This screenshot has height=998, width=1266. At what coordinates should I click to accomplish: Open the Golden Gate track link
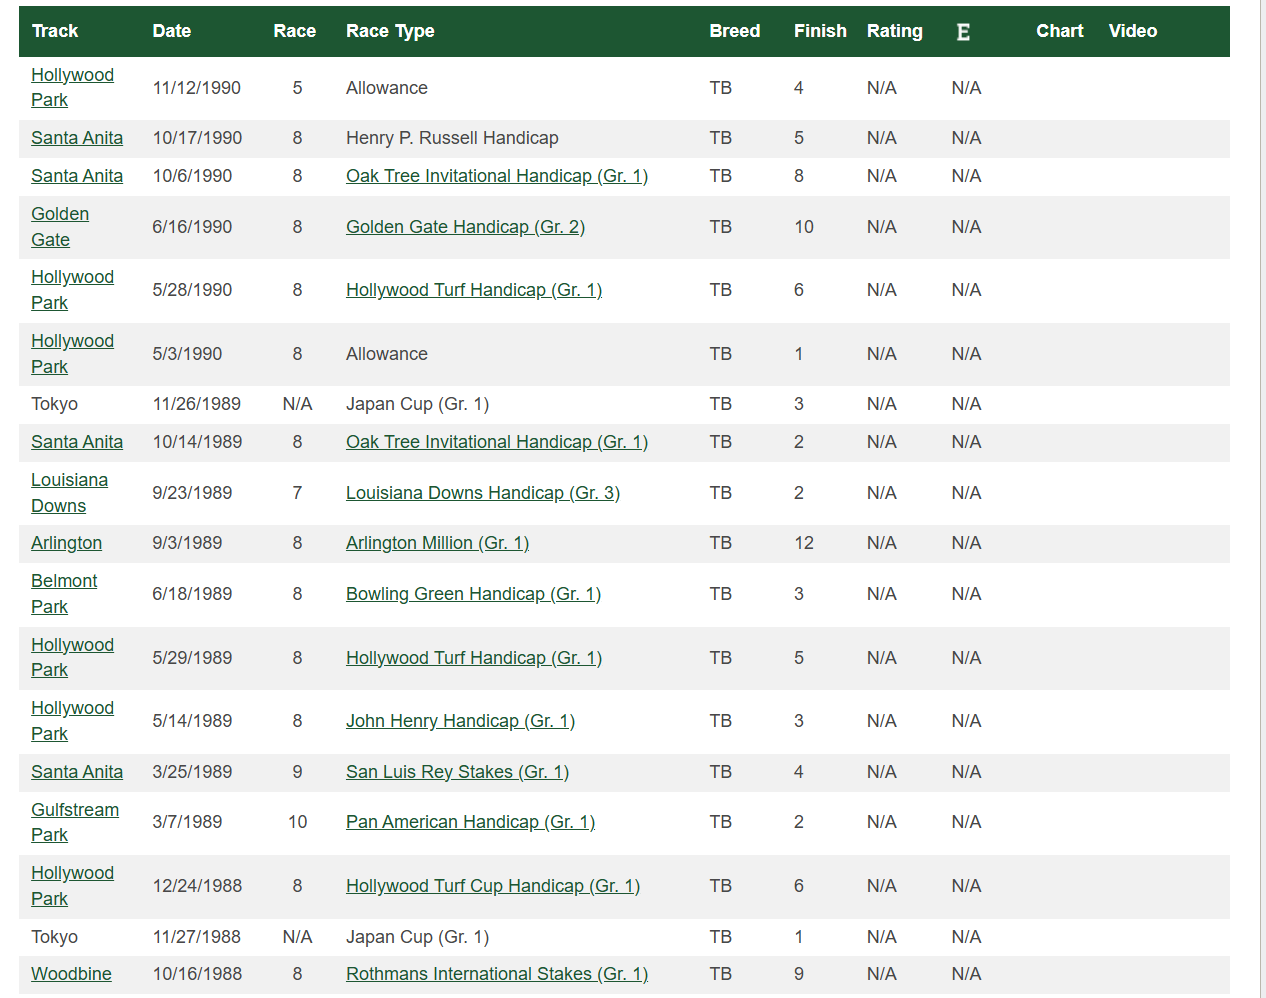coord(60,227)
